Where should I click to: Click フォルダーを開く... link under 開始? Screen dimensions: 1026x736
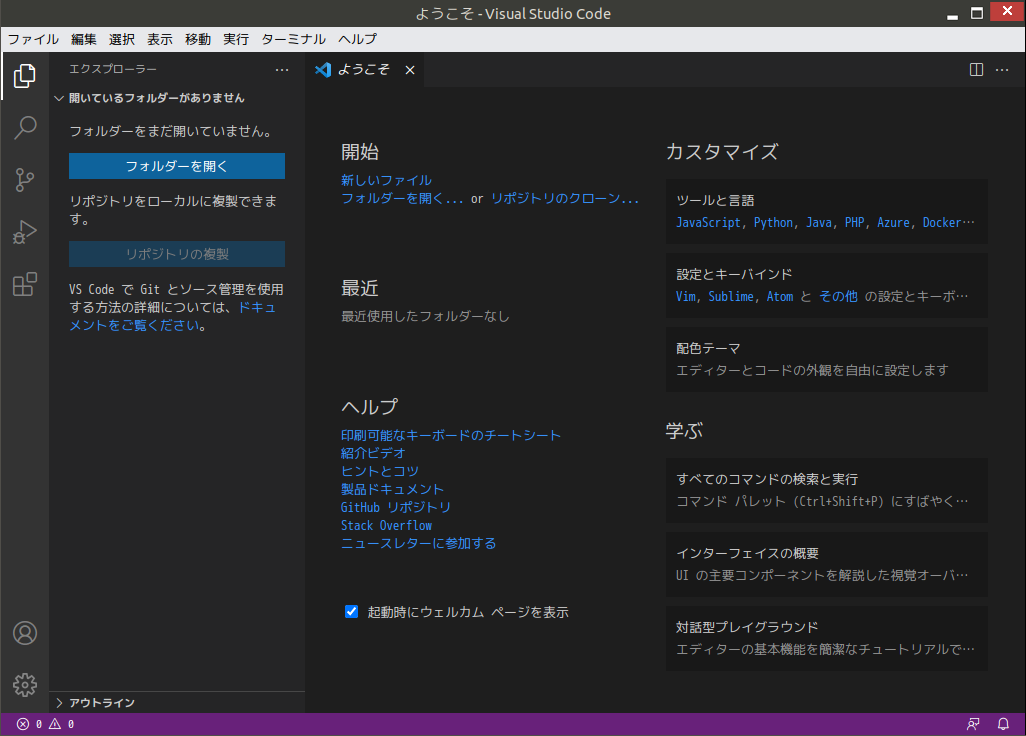point(402,198)
